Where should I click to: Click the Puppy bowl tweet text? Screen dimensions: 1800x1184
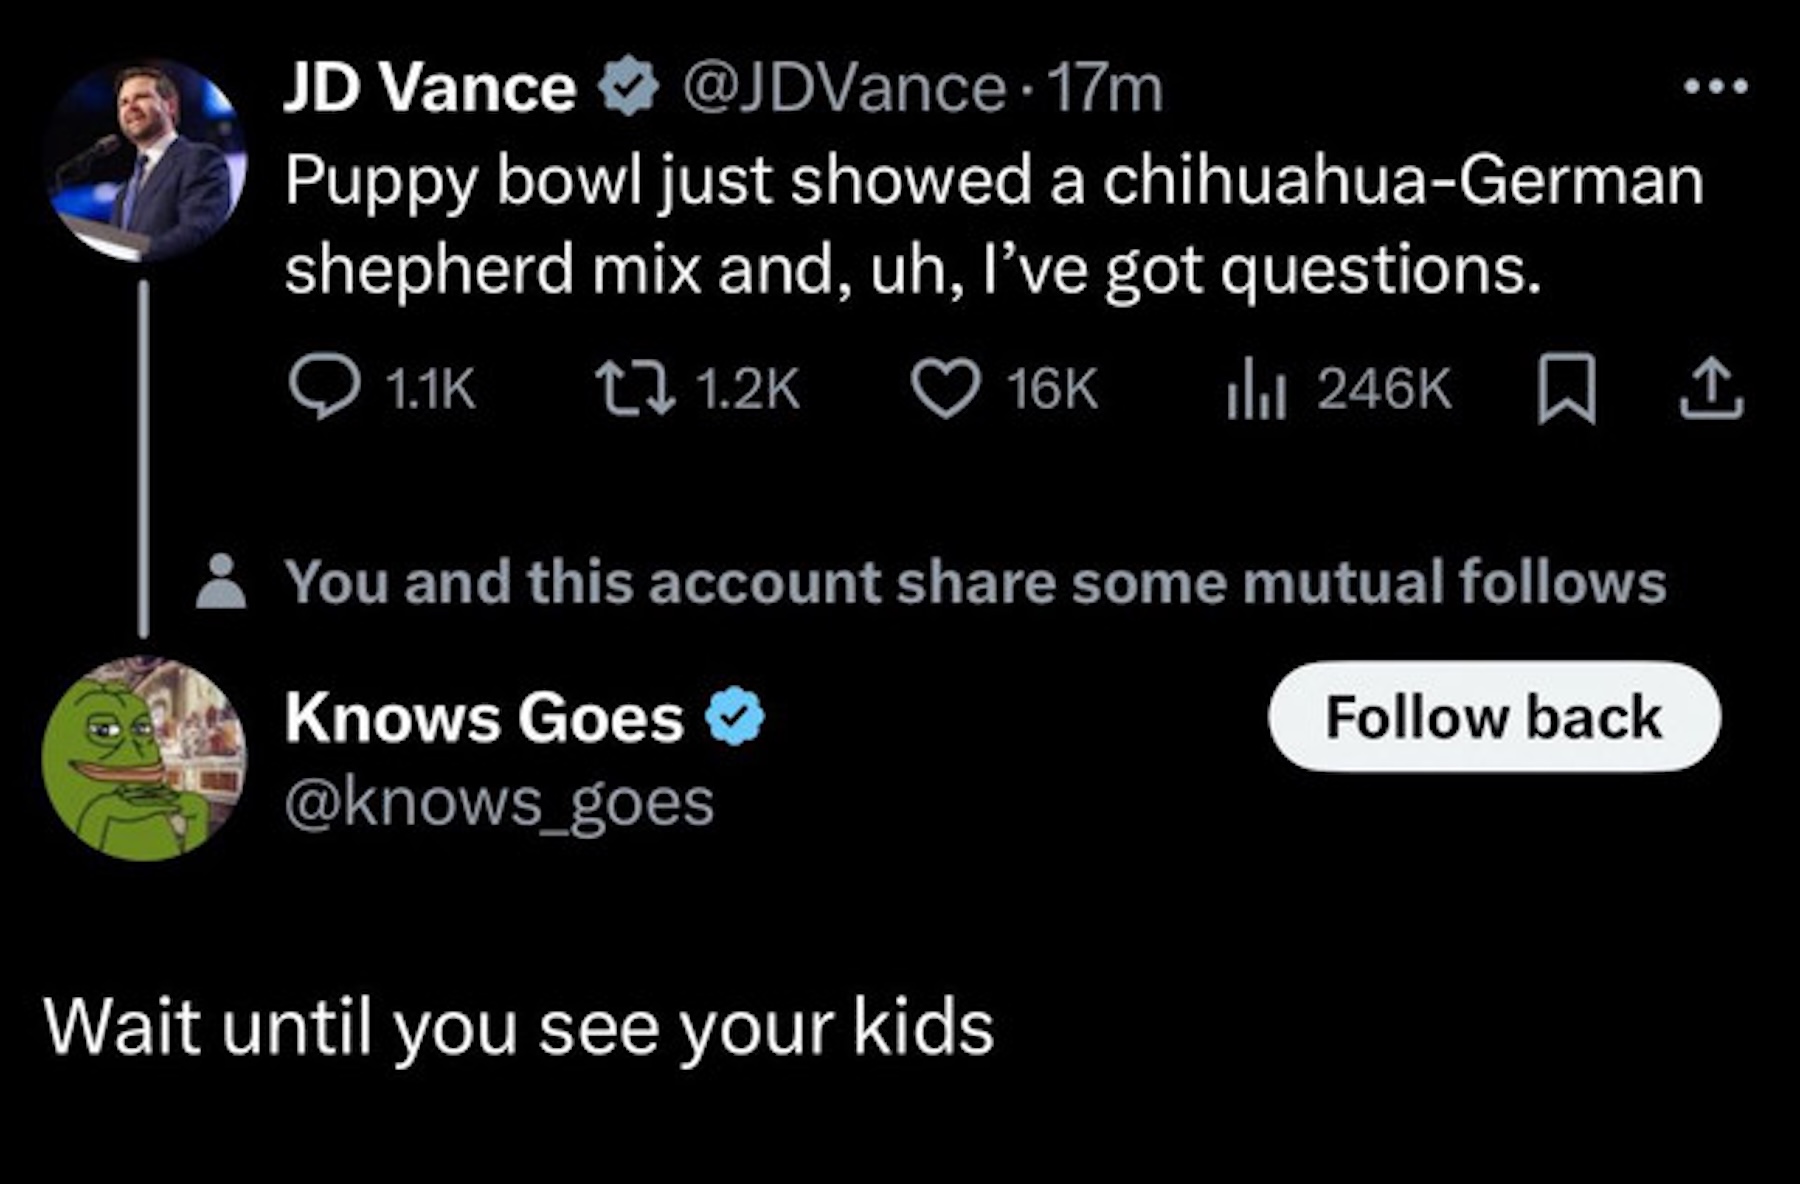point(993,225)
